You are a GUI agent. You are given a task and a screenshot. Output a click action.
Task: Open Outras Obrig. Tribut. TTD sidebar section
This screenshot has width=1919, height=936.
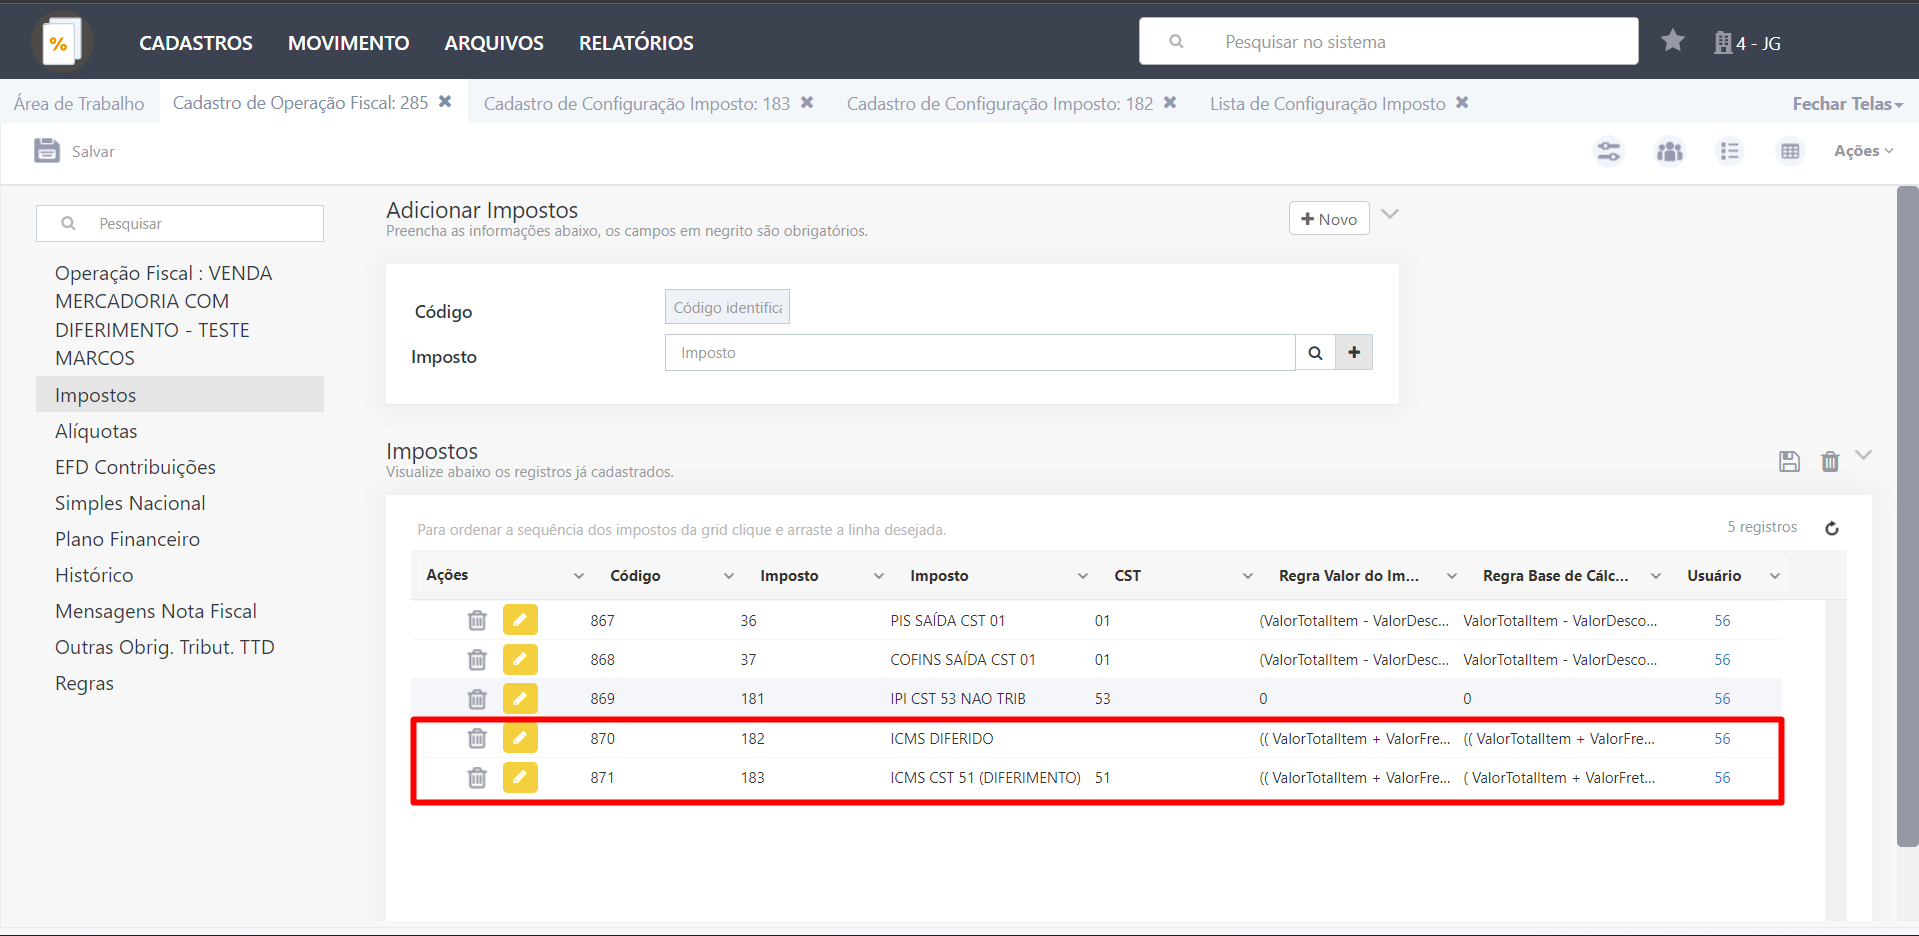[x=165, y=647]
